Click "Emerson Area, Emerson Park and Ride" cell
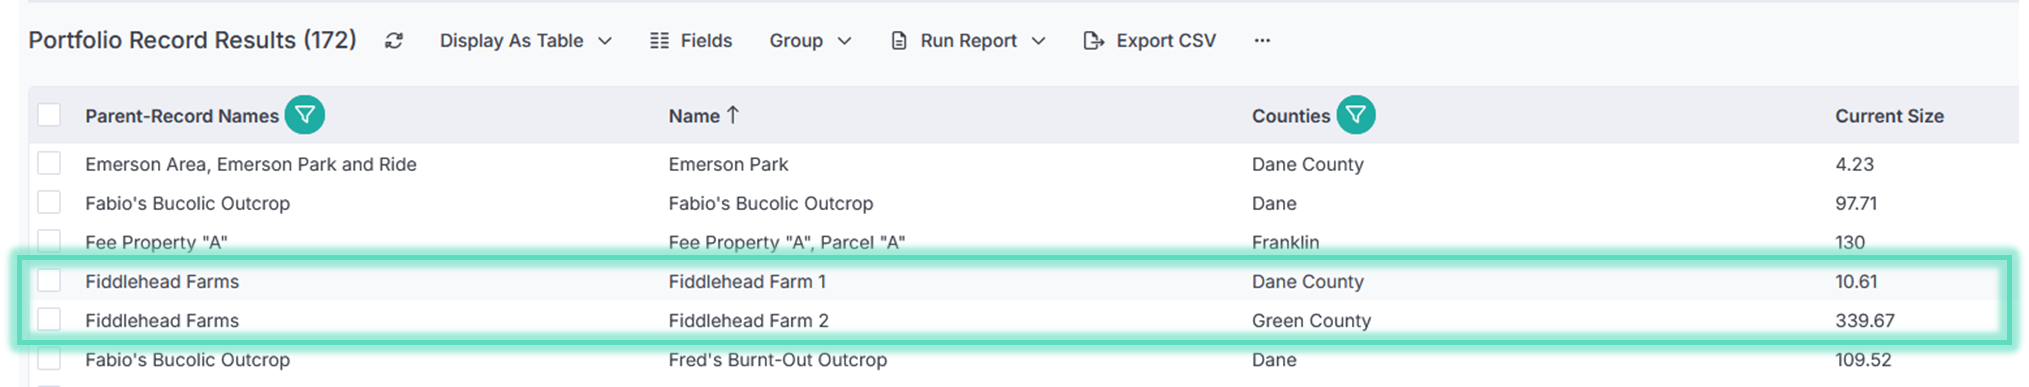2029x387 pixels. 251,164
